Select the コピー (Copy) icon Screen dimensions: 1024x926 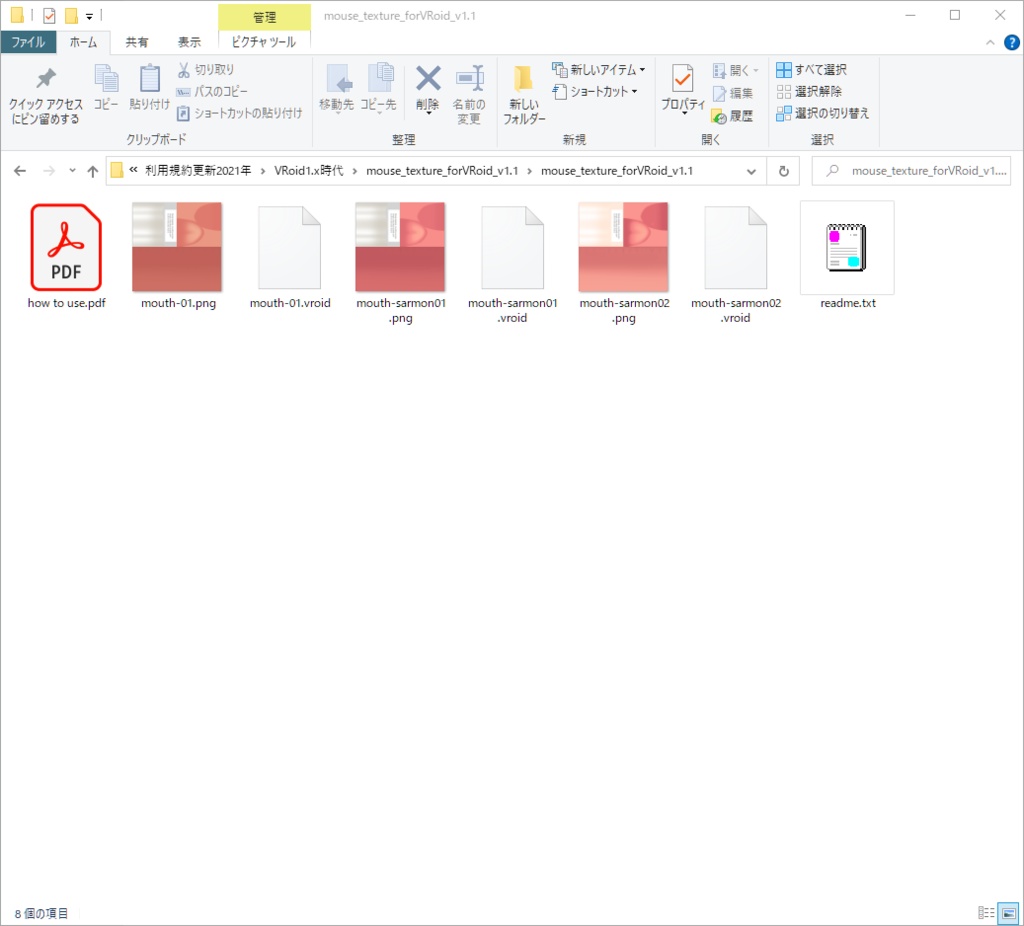click(104, 85)
